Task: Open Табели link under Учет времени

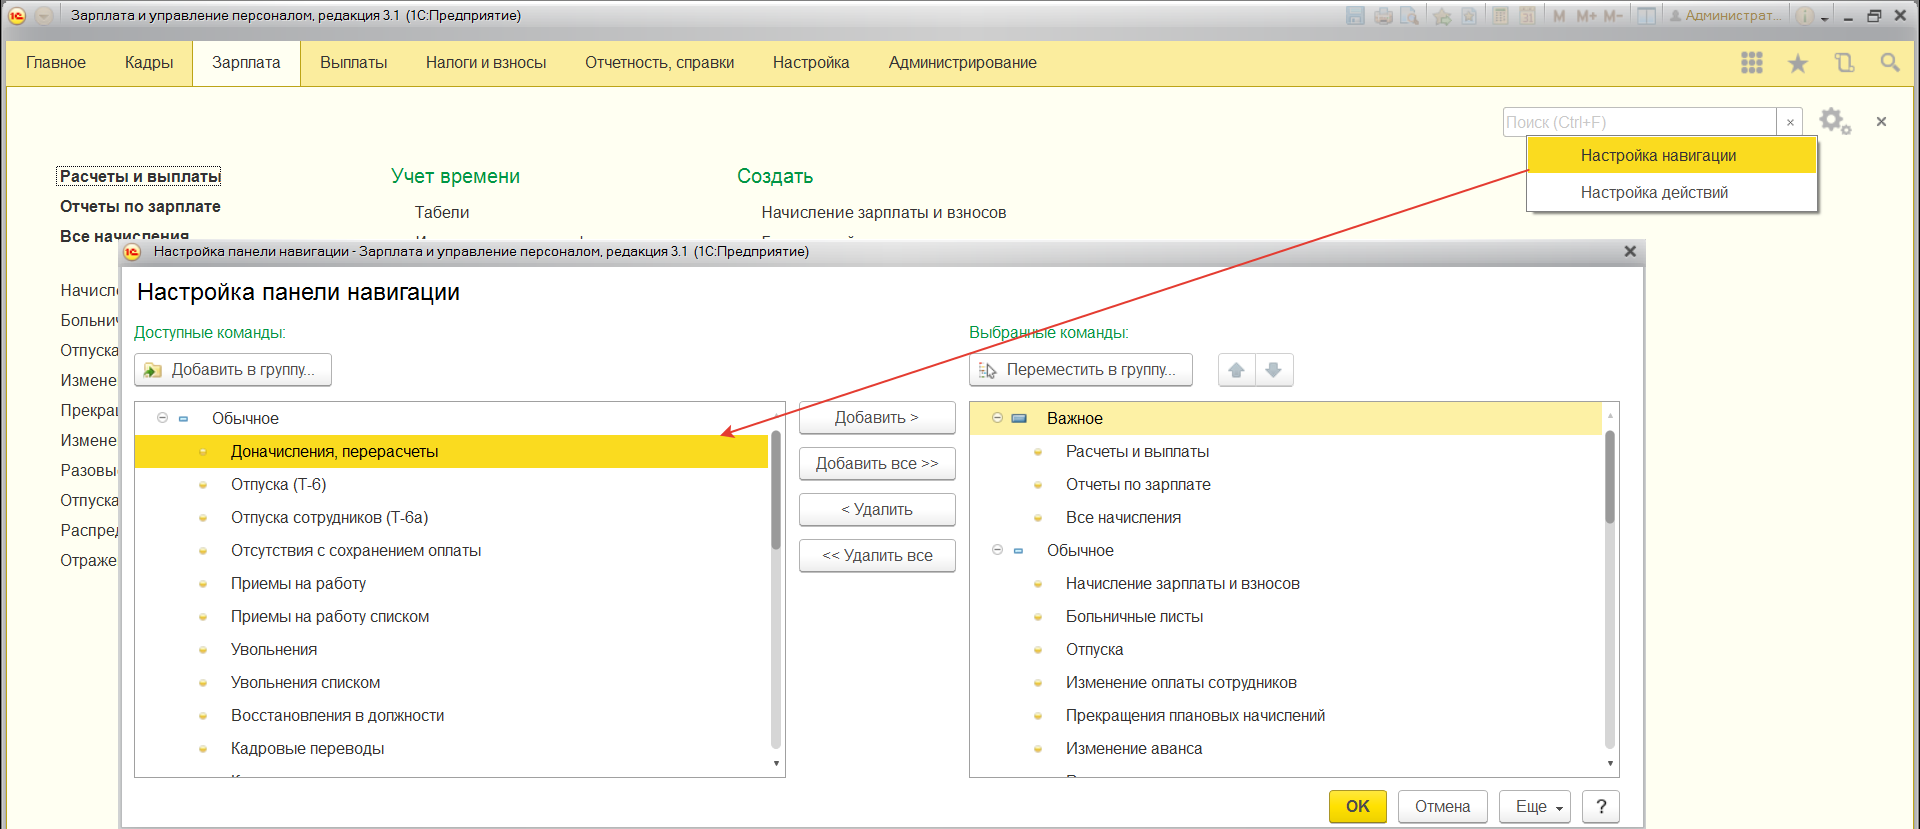Action: [442, 213]
